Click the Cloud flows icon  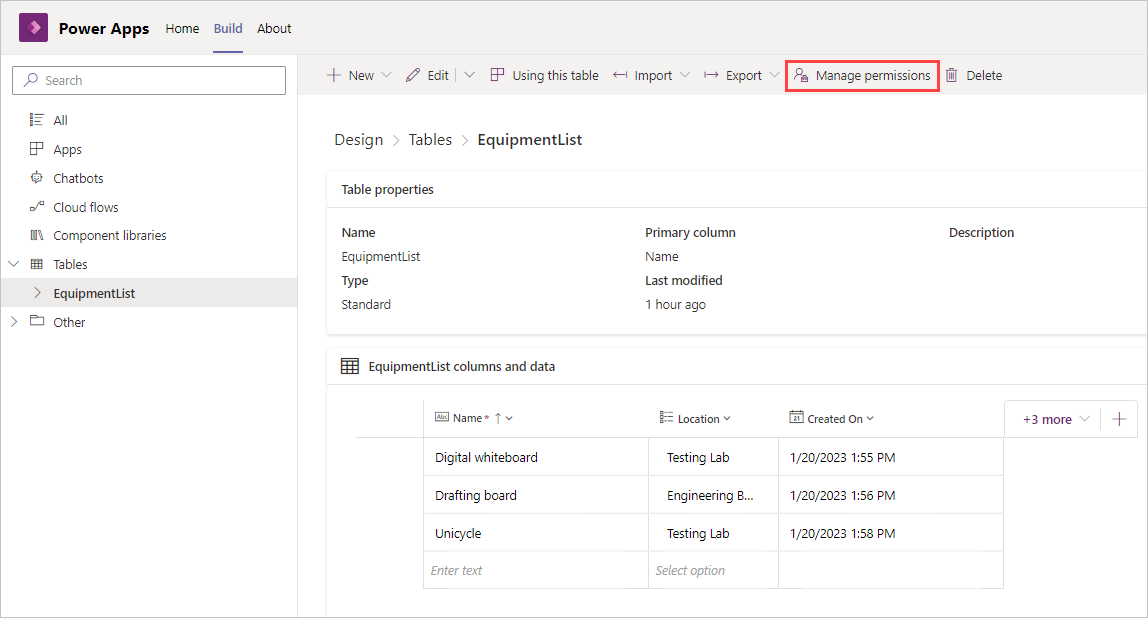pyautogui.click(x=37, y=206)
